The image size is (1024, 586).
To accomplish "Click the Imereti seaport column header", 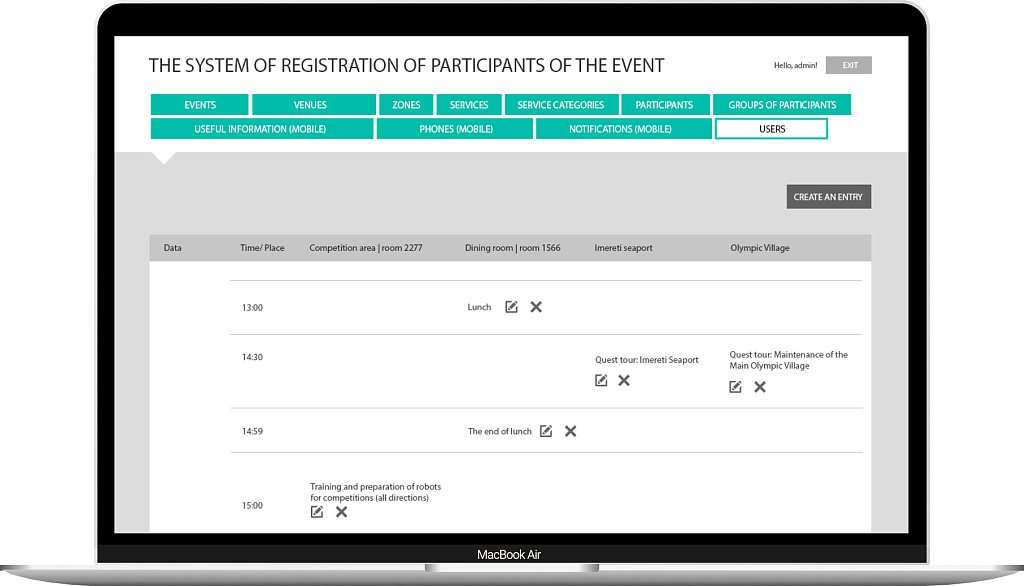I will point(624,248).
